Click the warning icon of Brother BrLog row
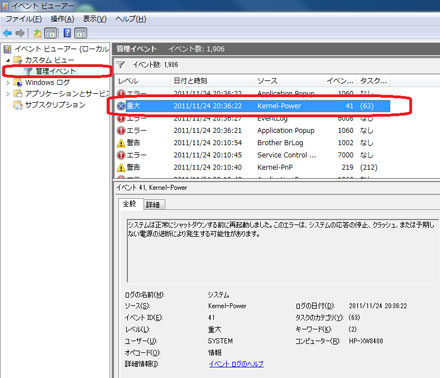440x378 pixels. pos(121,143)
